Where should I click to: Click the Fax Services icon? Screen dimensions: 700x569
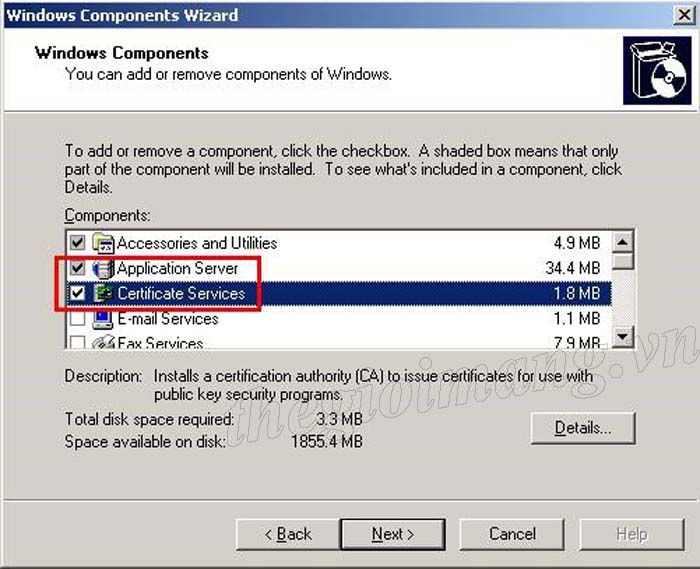[x=103, y=341]
